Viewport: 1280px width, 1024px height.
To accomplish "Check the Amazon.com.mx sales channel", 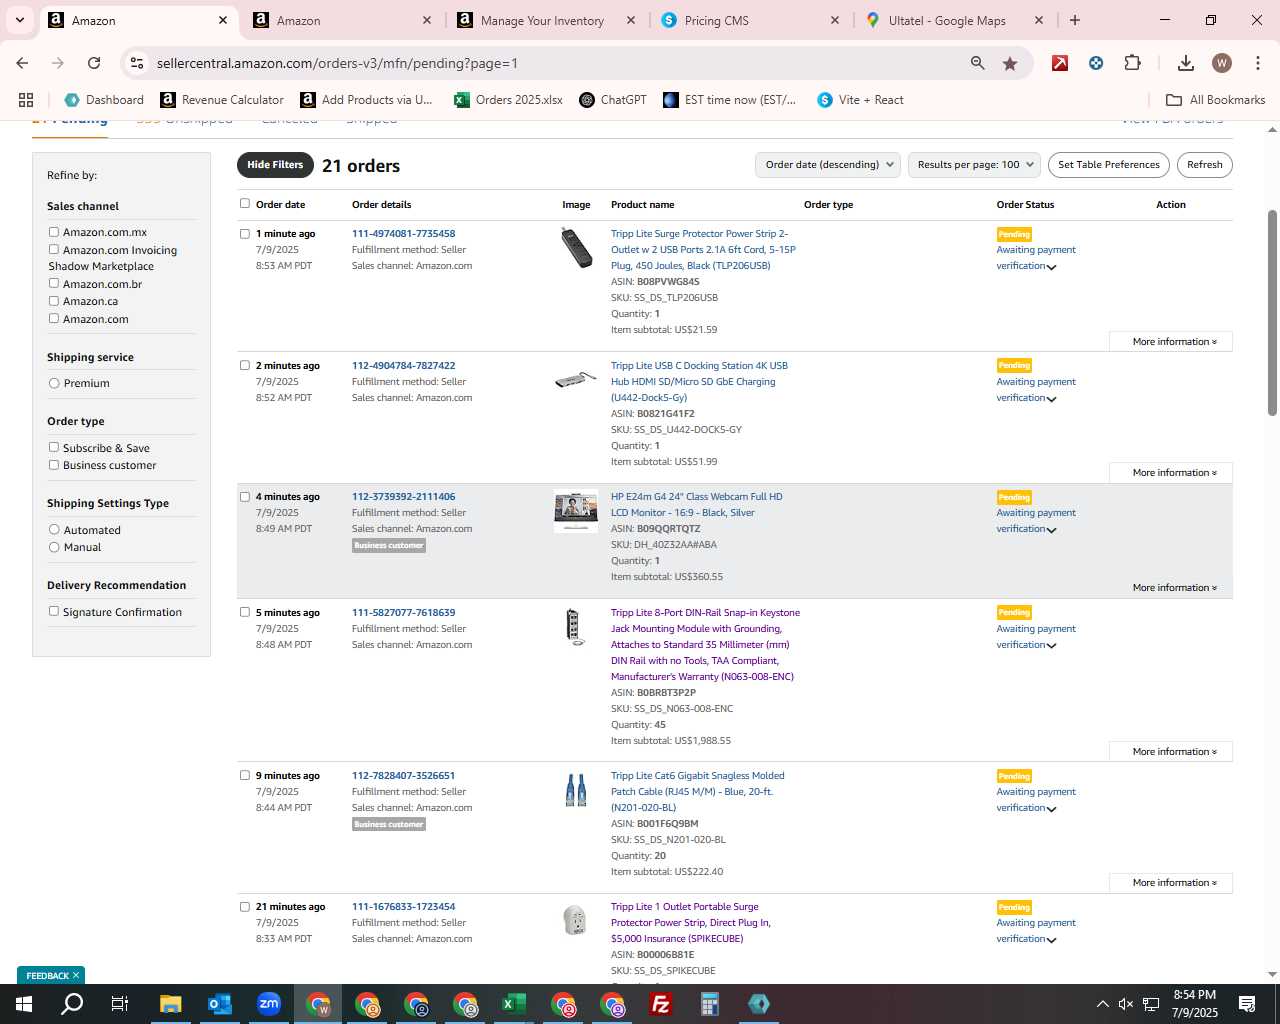I will click(54, 232).
